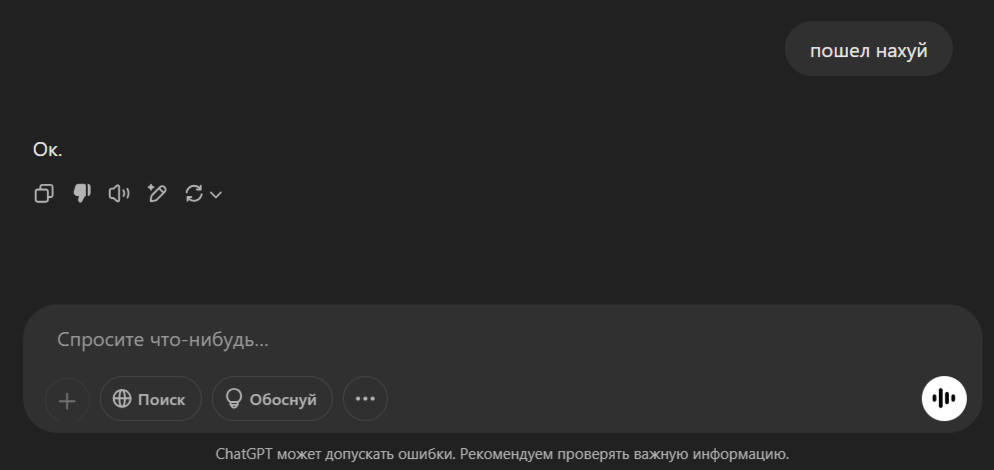
Task: Click the globe icon inside Поиск button
Action: [122, 398]
